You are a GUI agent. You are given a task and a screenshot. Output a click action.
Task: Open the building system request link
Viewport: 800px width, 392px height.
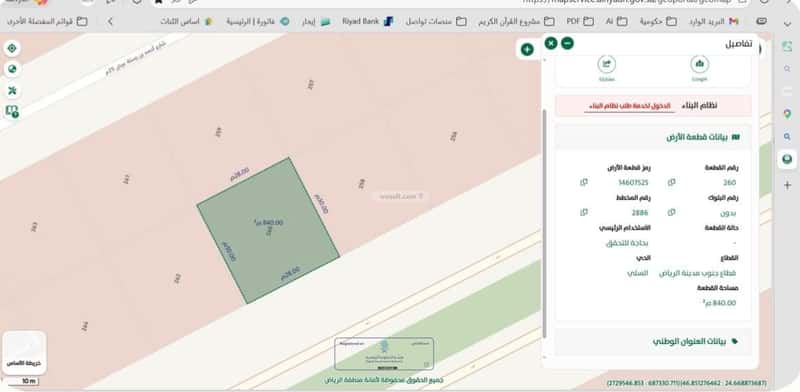pyautogui.click(x=630, y=106)
